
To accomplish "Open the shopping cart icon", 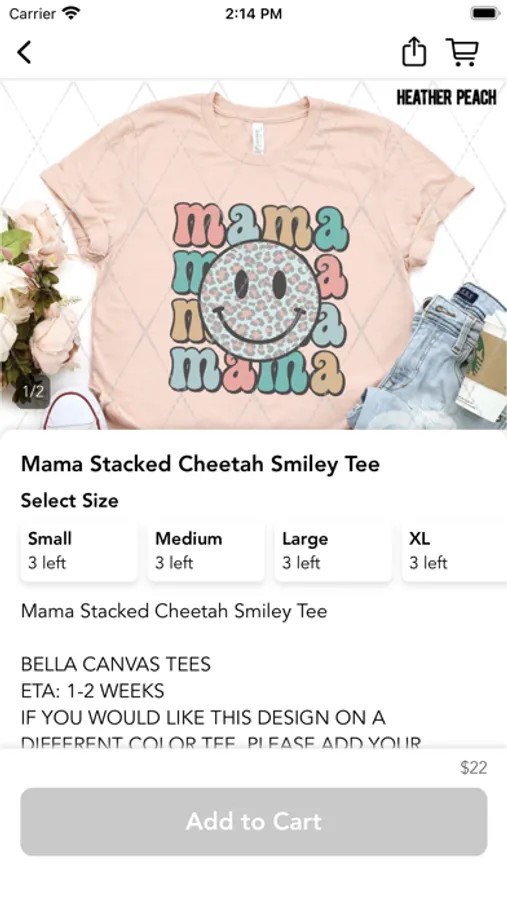I will click(463, 52).
